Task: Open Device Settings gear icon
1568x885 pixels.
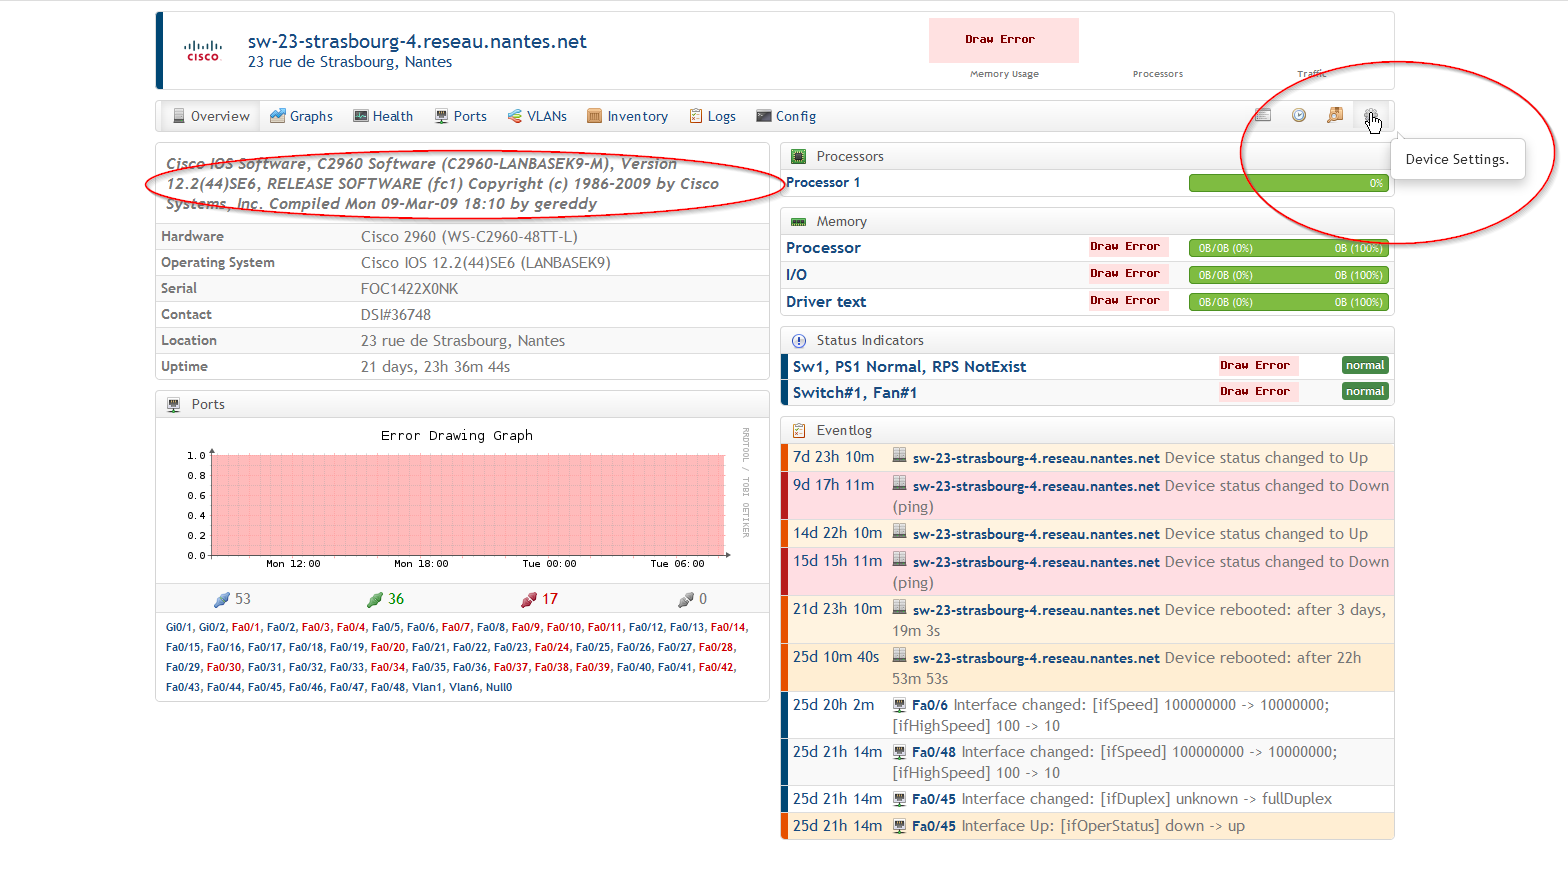Action: pos(1370,116)
